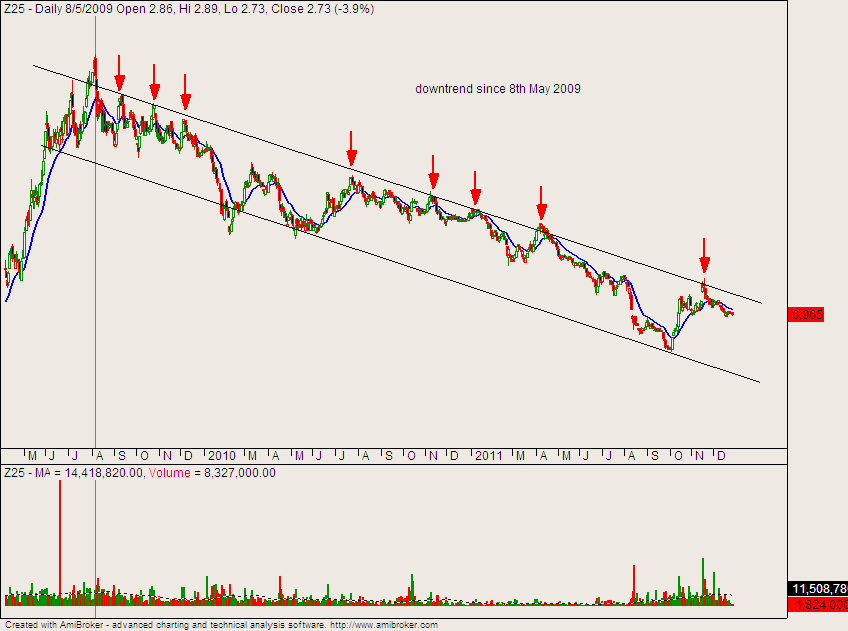
Task: Select red arrow above the July 2010 peak
Action: tap(352, 149)
